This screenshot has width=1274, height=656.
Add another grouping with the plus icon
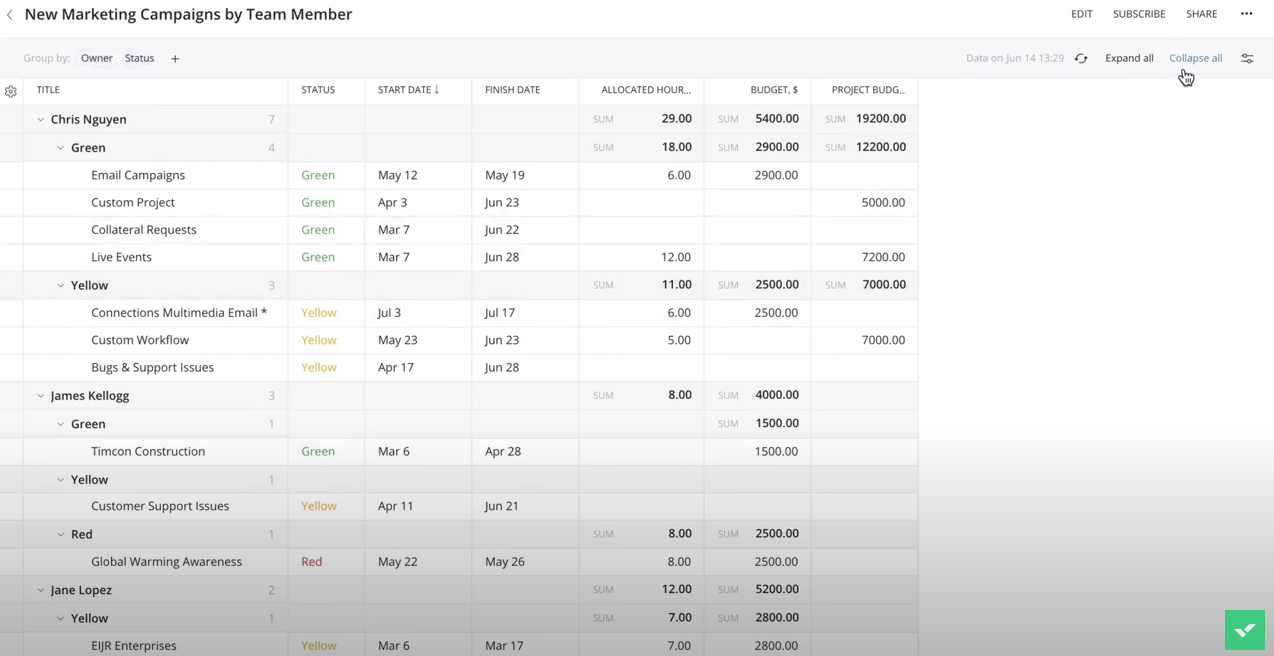pos(175,59)
